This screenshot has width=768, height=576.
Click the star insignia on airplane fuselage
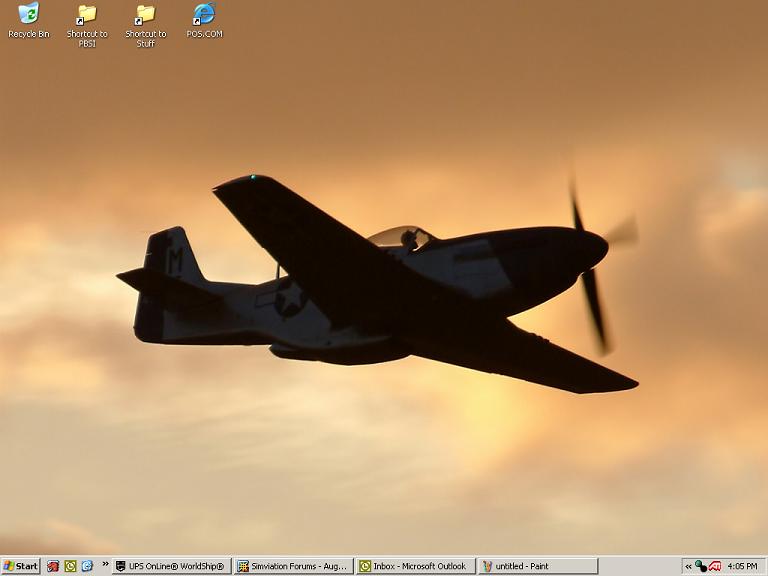[x=288, y=297]
